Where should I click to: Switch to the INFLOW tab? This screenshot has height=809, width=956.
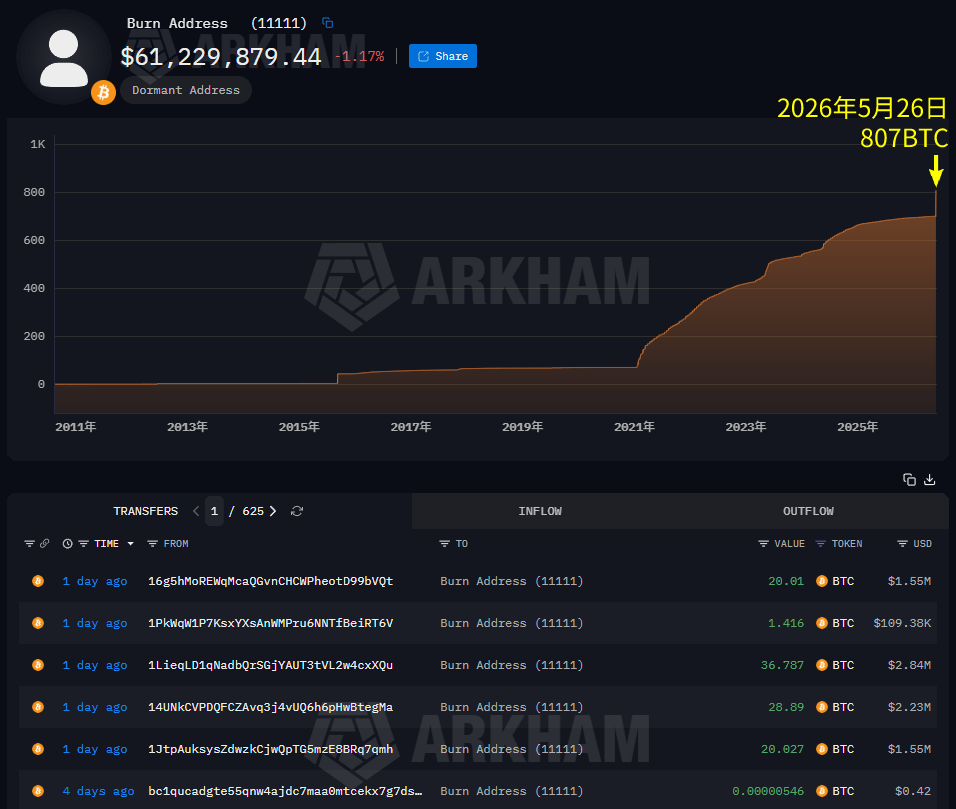click(x=540, y=511)
